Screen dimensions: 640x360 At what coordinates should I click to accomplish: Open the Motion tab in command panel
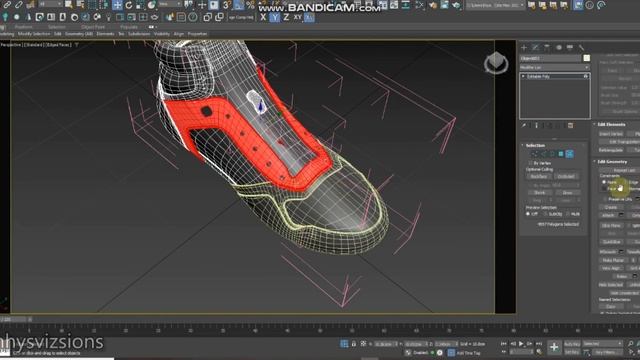click(559, 48)
